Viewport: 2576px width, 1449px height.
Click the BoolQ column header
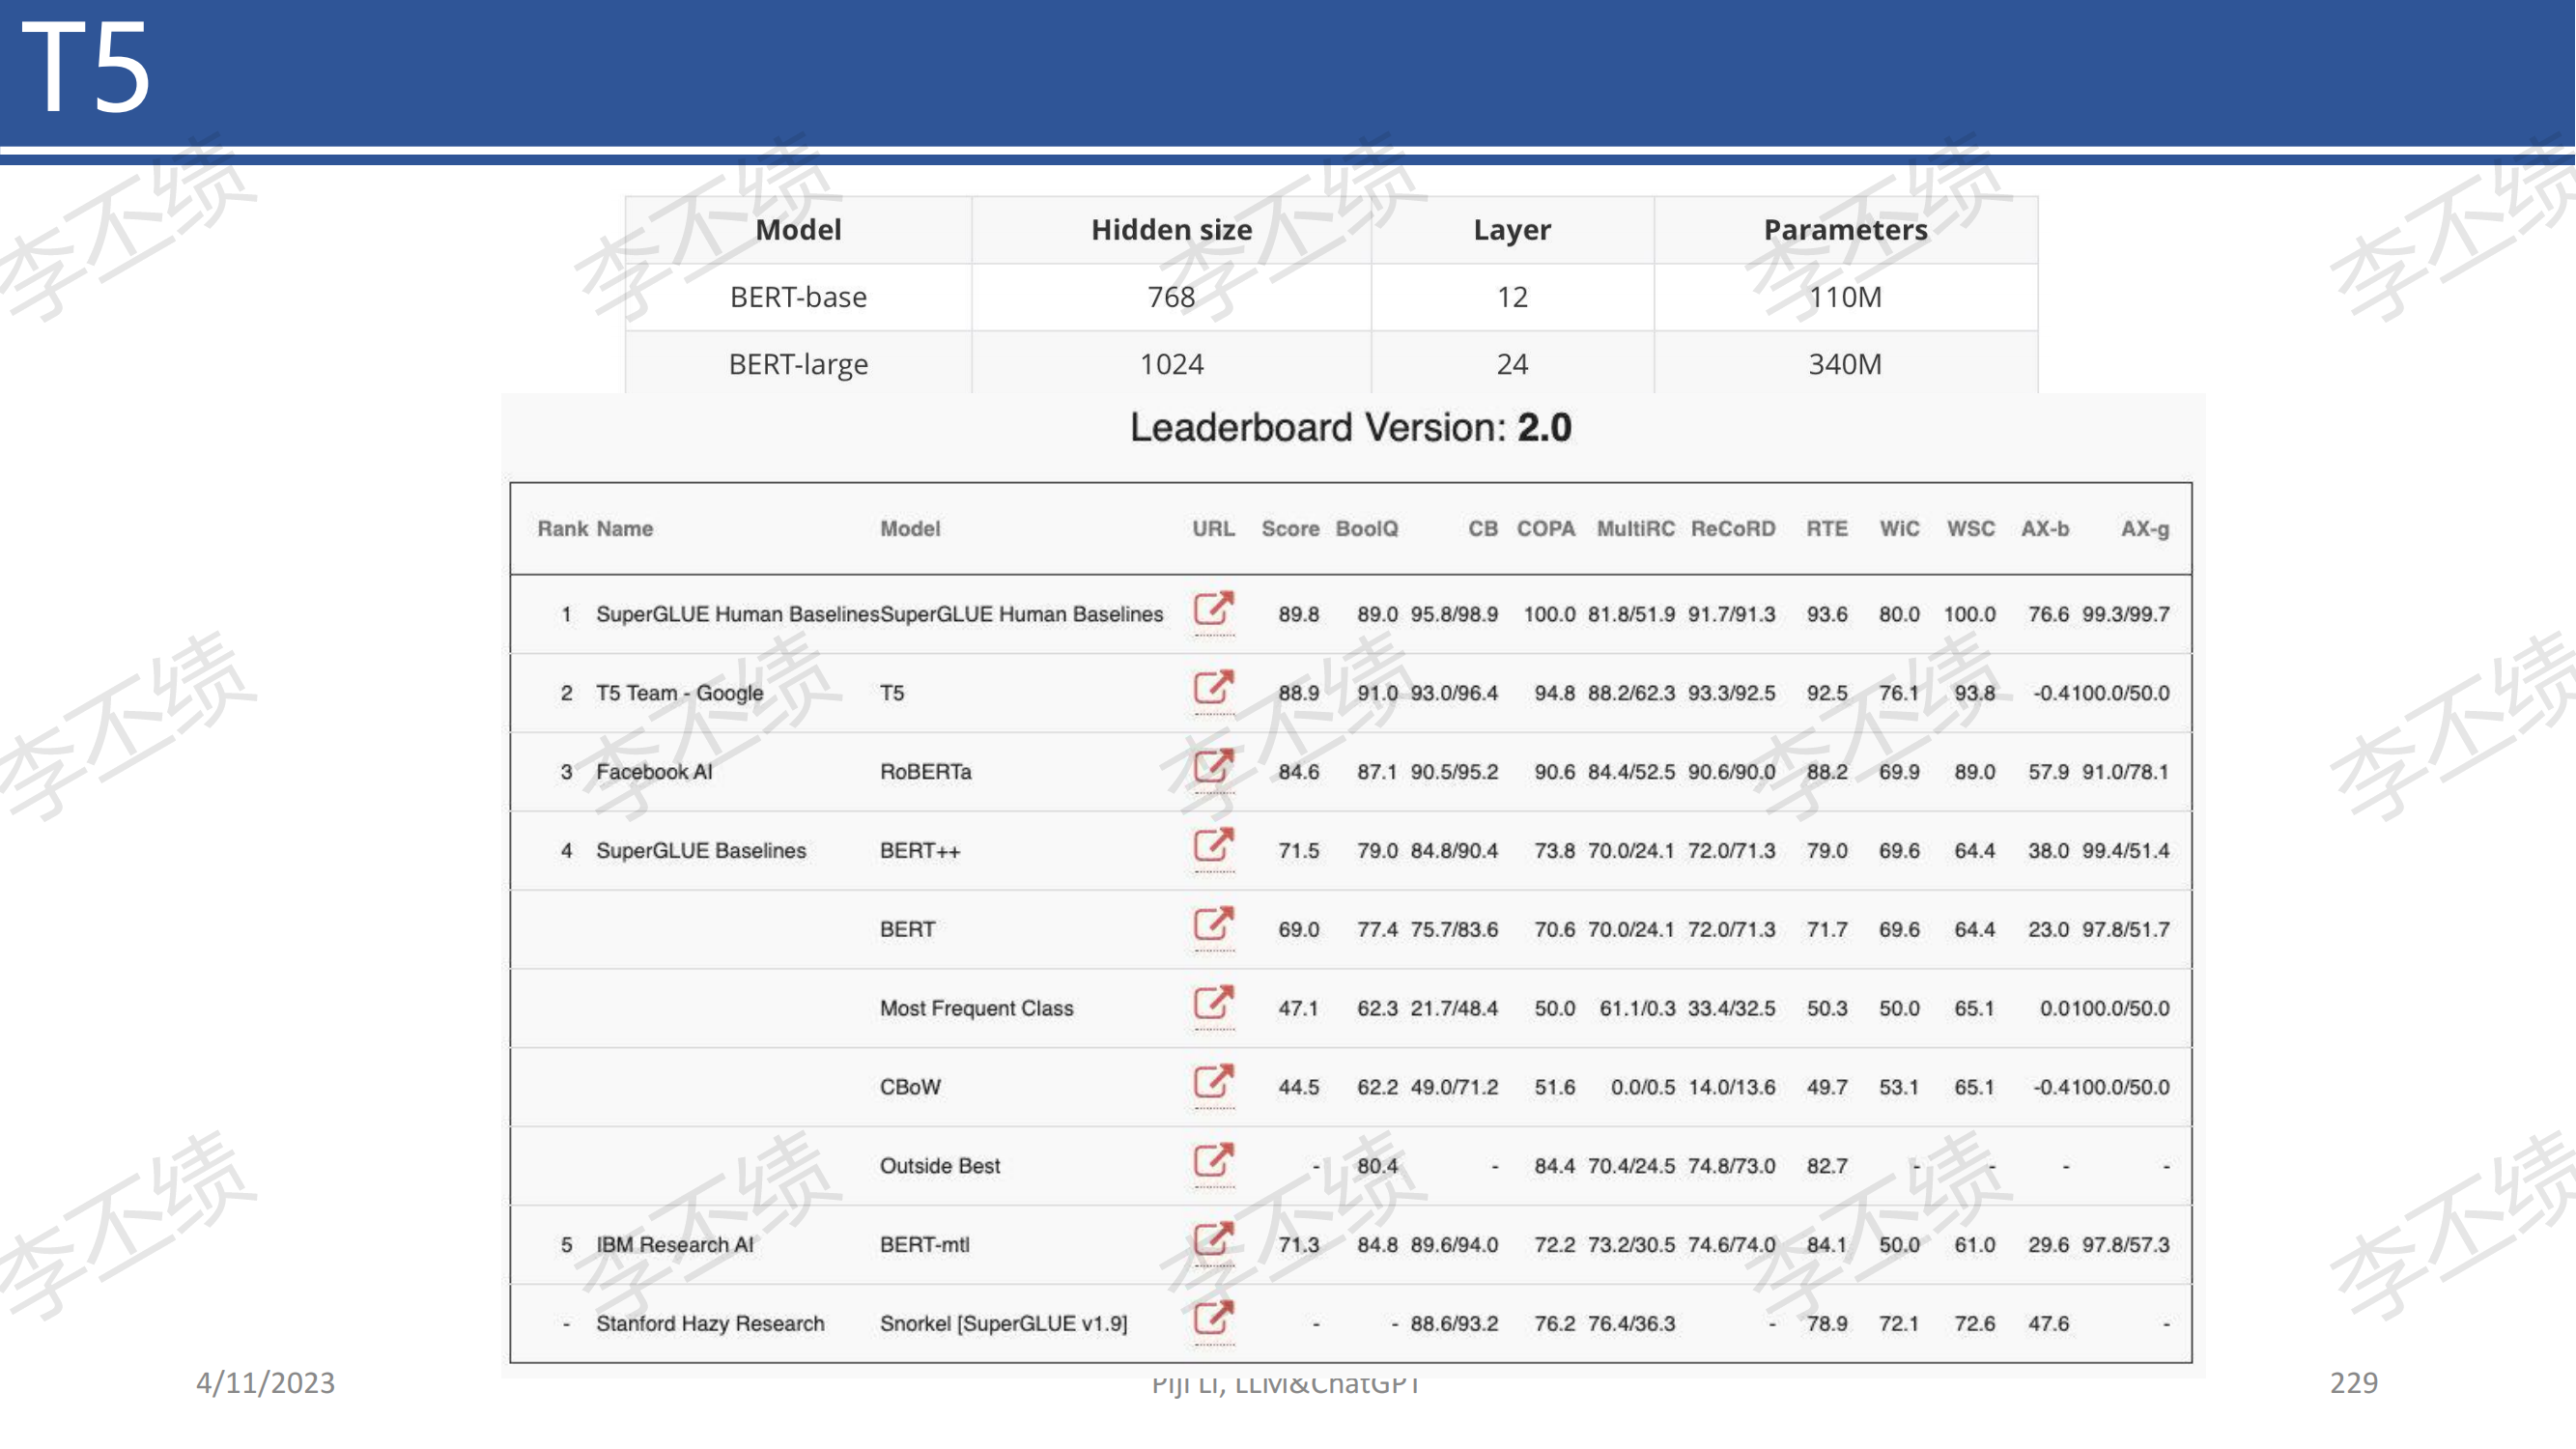tap(1367, 528)
